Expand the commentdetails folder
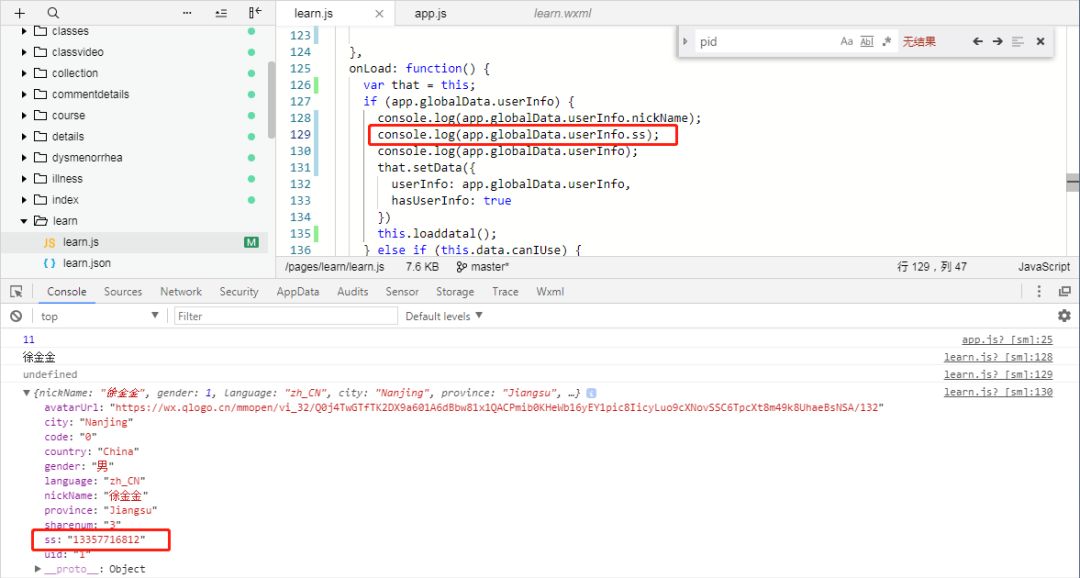Screen dimensions: 1080x578 tap(24, 94)
